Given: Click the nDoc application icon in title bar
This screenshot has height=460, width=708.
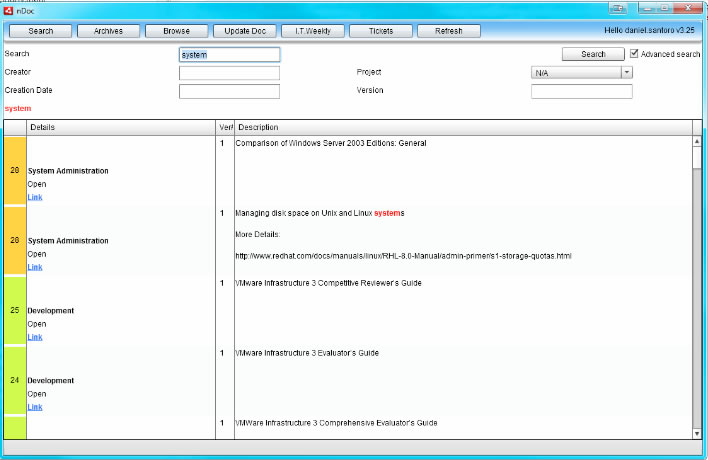Looking at the screenshot, I should point(10,9).
